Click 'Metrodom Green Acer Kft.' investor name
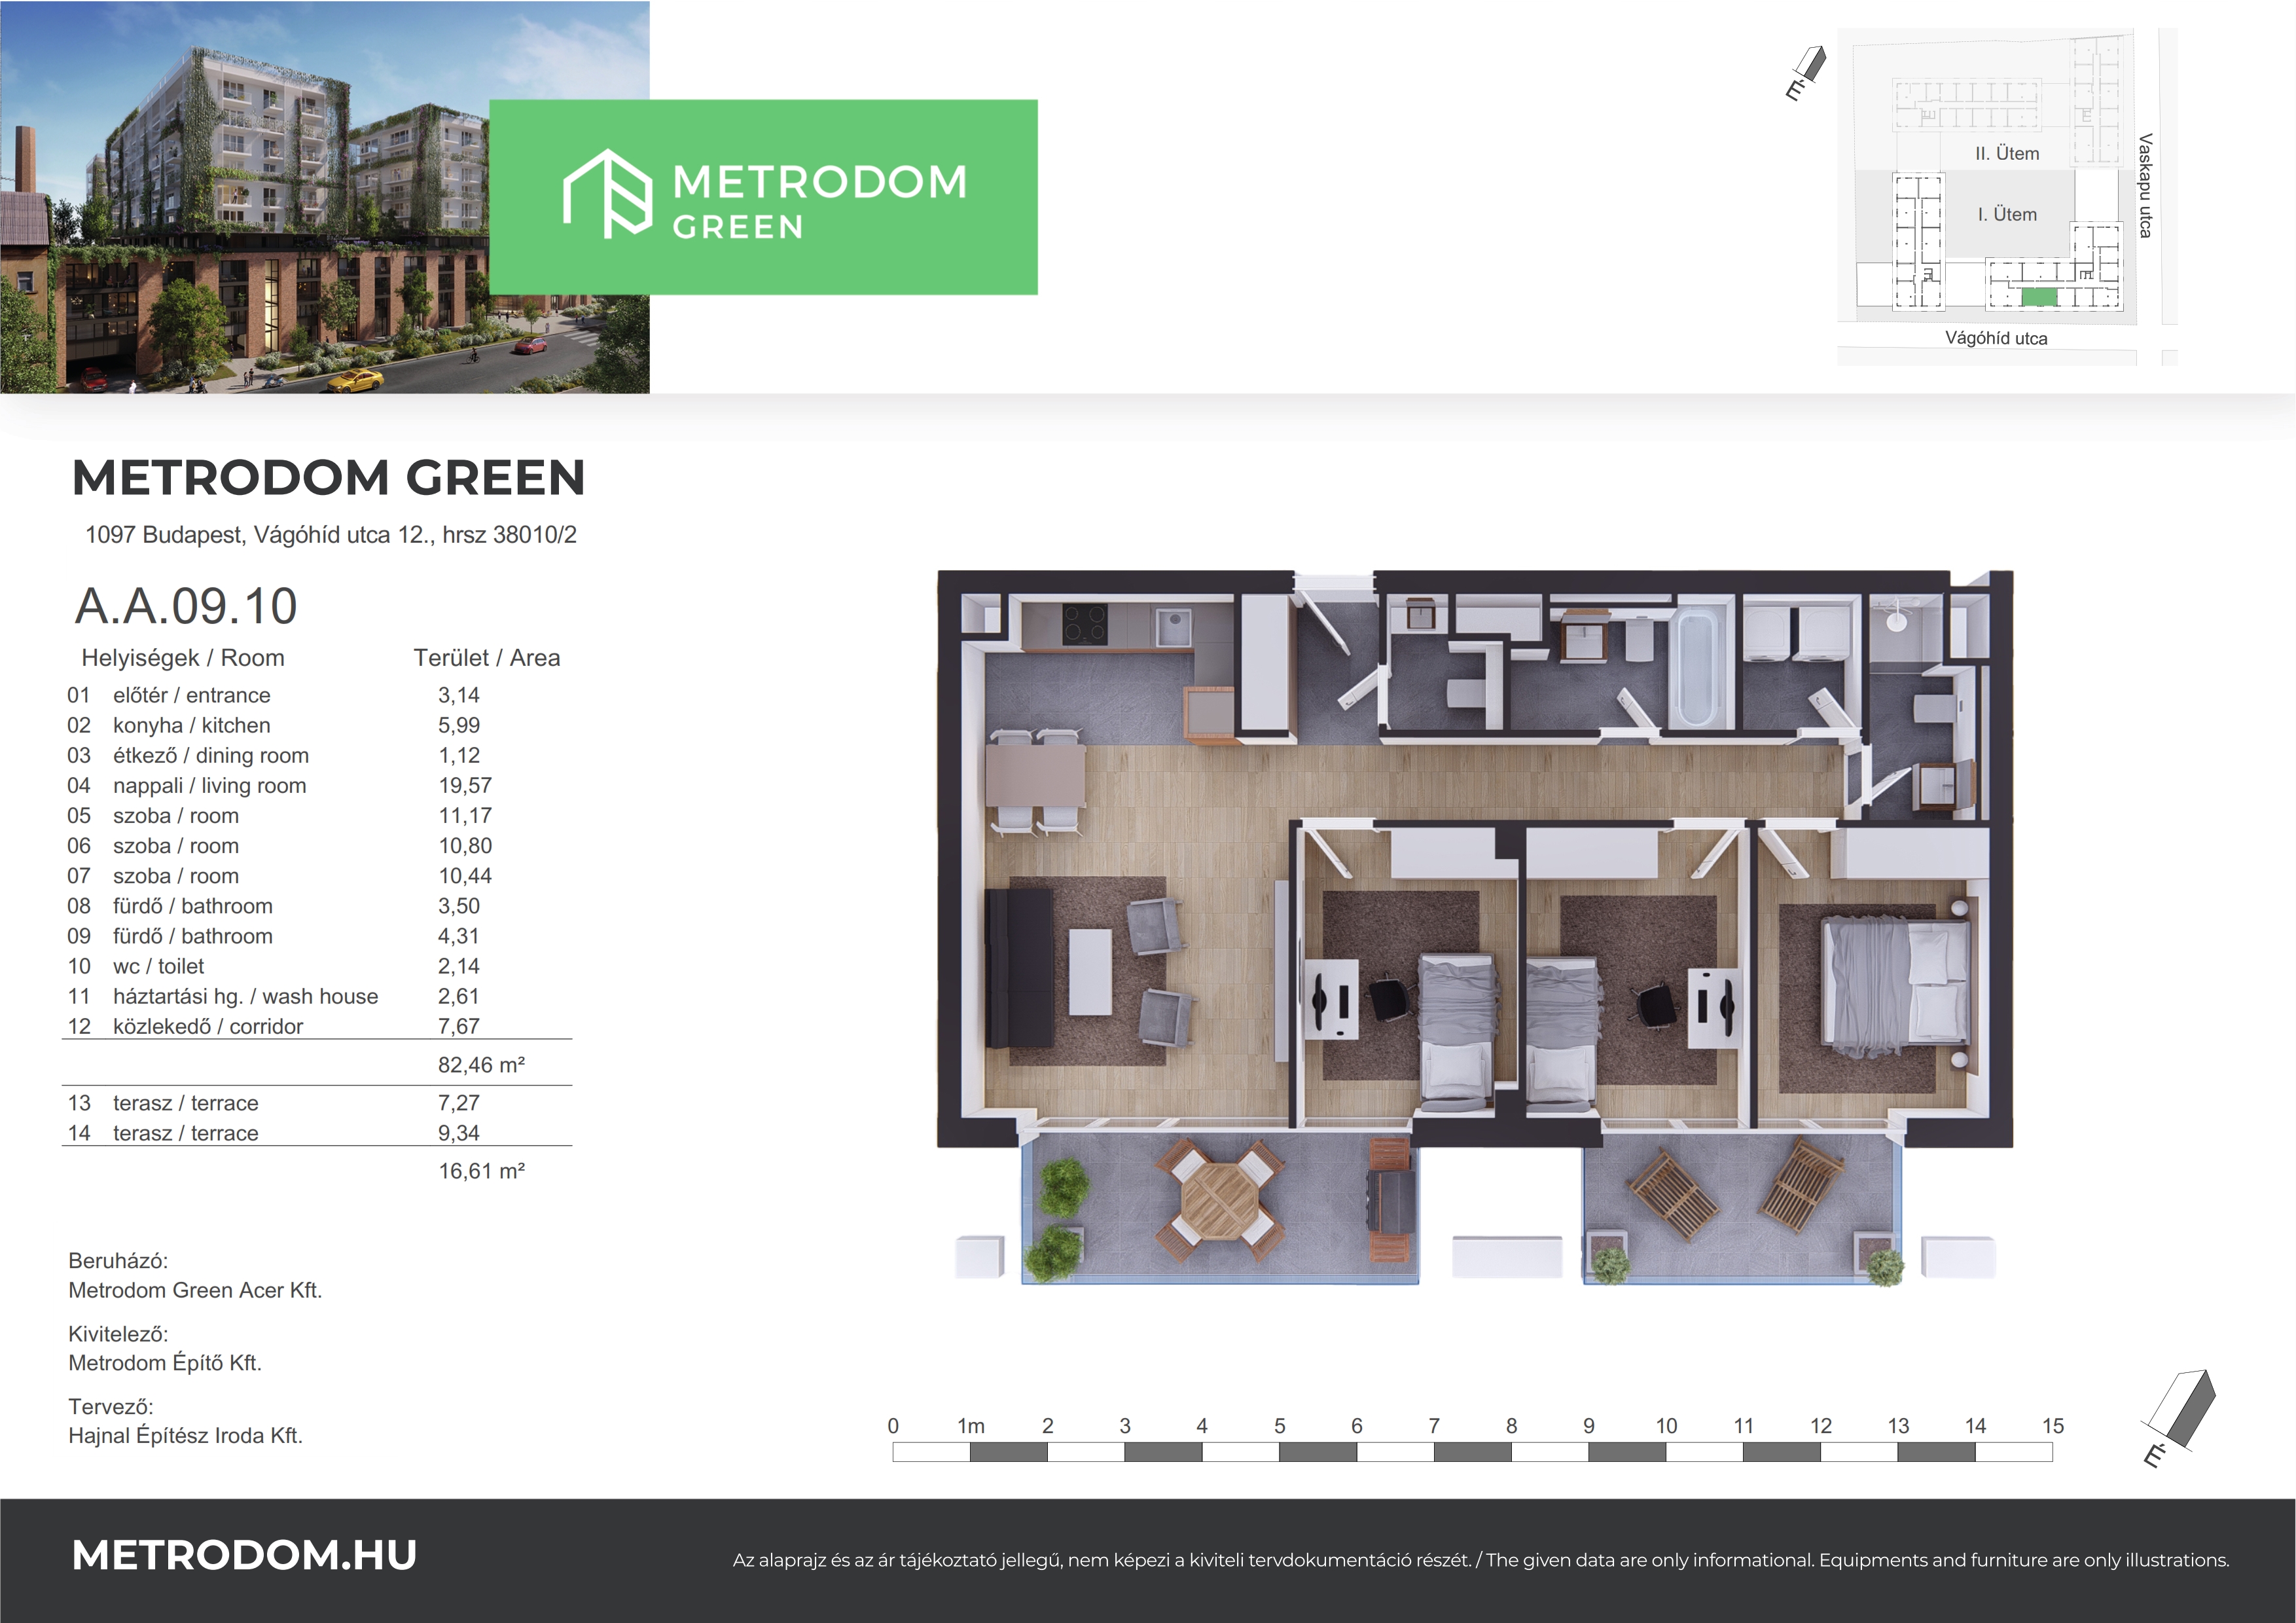The height and width of the screenshot is (1623, 2296). pyautogui.click(x=195, y=1291)
